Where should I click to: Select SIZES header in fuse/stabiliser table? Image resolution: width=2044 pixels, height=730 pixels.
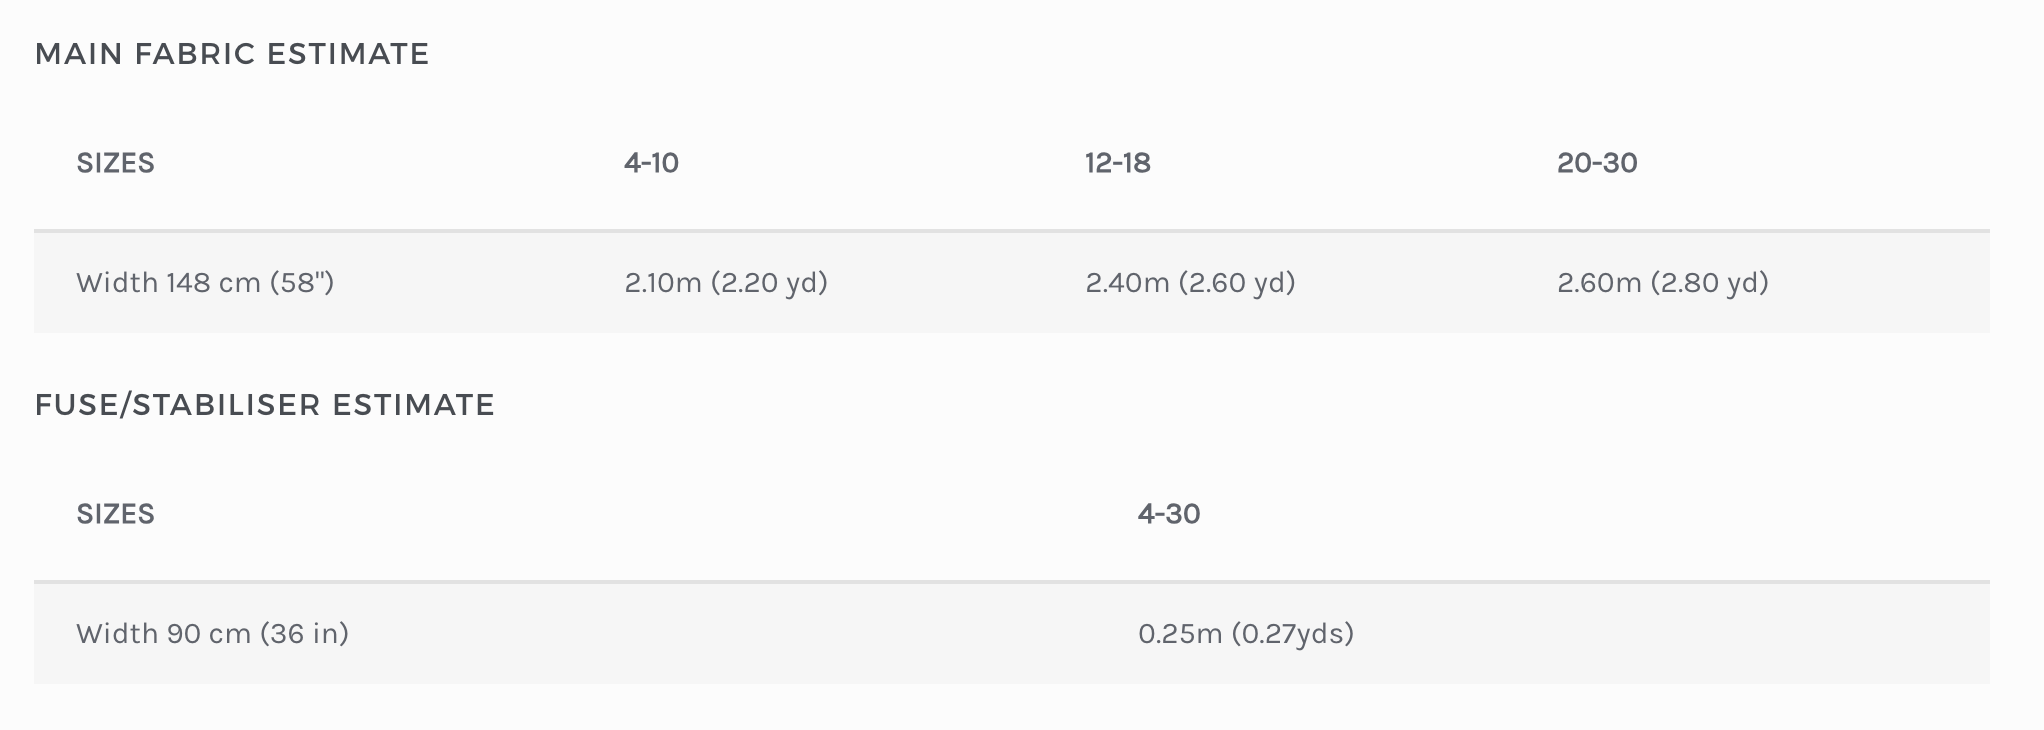coord(115,514)
